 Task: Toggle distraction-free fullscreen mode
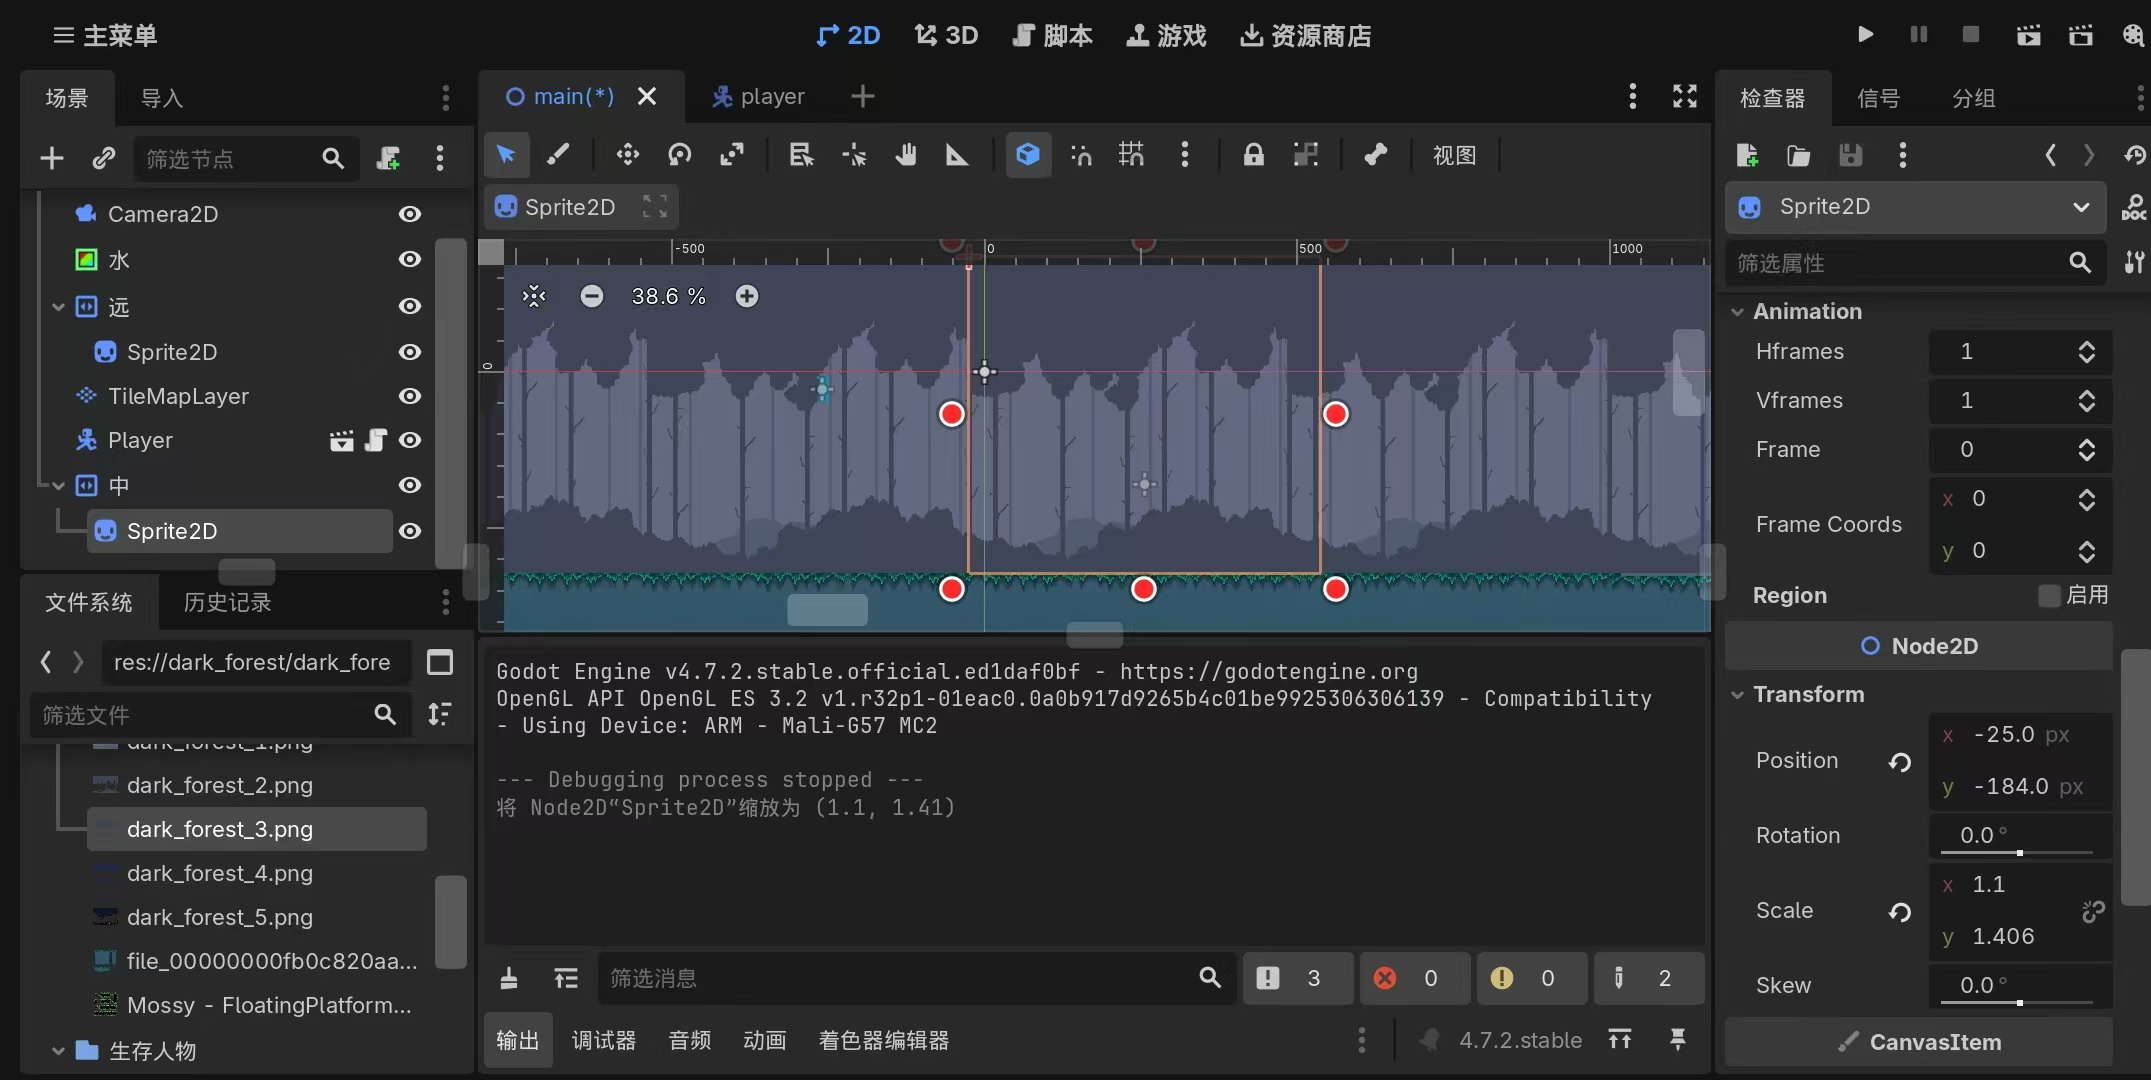coord(1685,97)
